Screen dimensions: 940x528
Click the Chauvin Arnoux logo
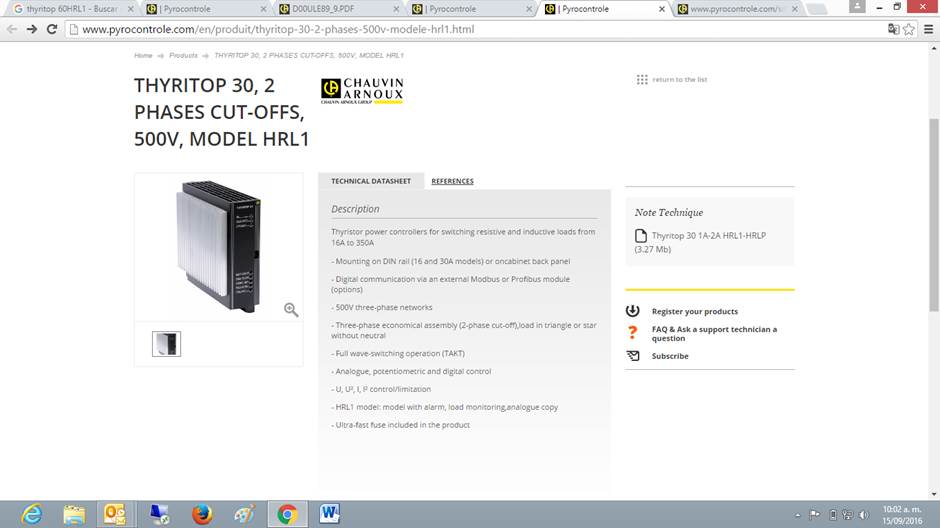pos(362,90)
